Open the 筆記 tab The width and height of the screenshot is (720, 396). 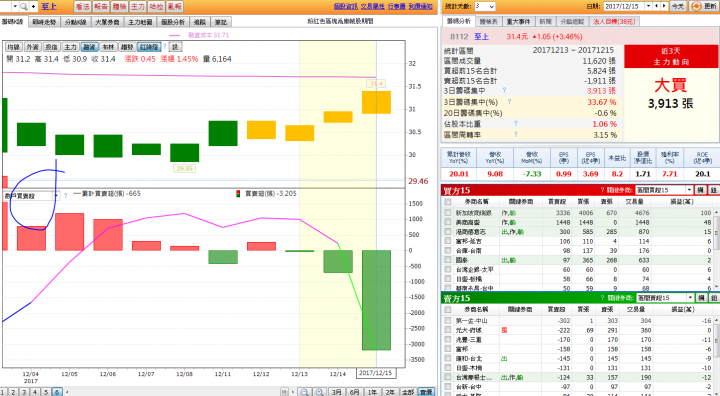pos(221,22)
